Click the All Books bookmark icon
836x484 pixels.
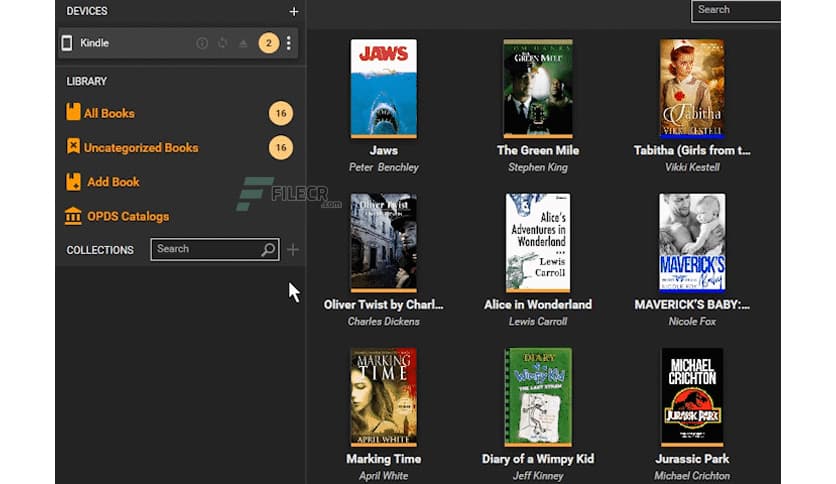click(73, 112)
